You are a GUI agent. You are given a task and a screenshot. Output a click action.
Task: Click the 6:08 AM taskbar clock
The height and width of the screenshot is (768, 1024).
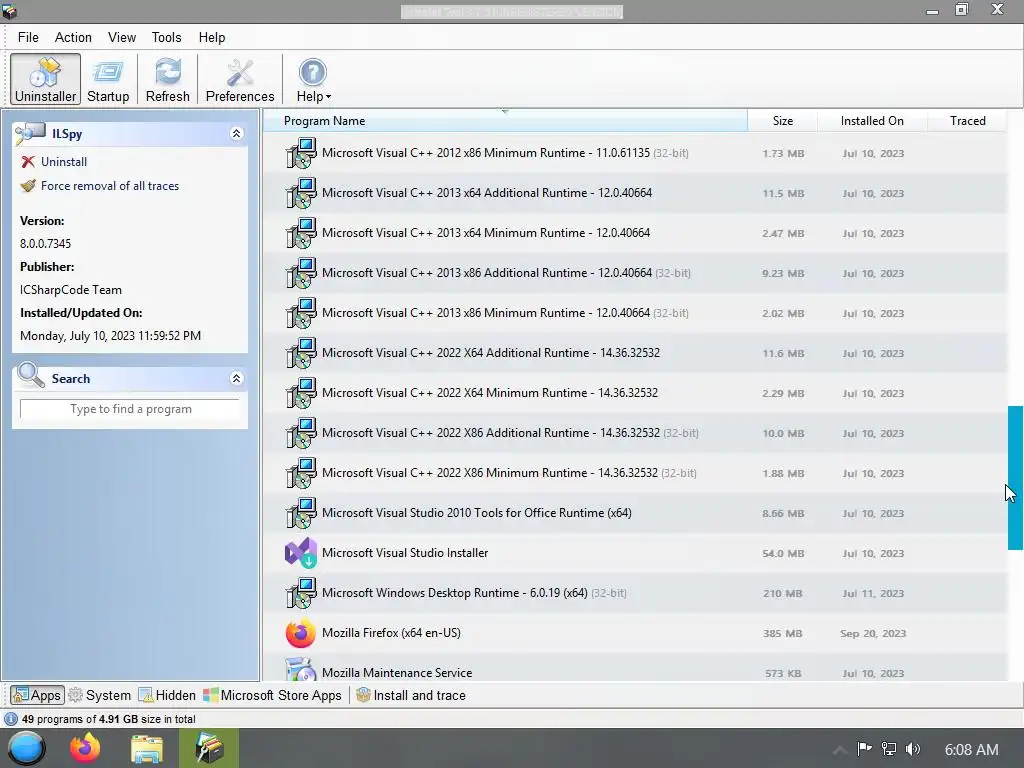click(x=971, y=750)
